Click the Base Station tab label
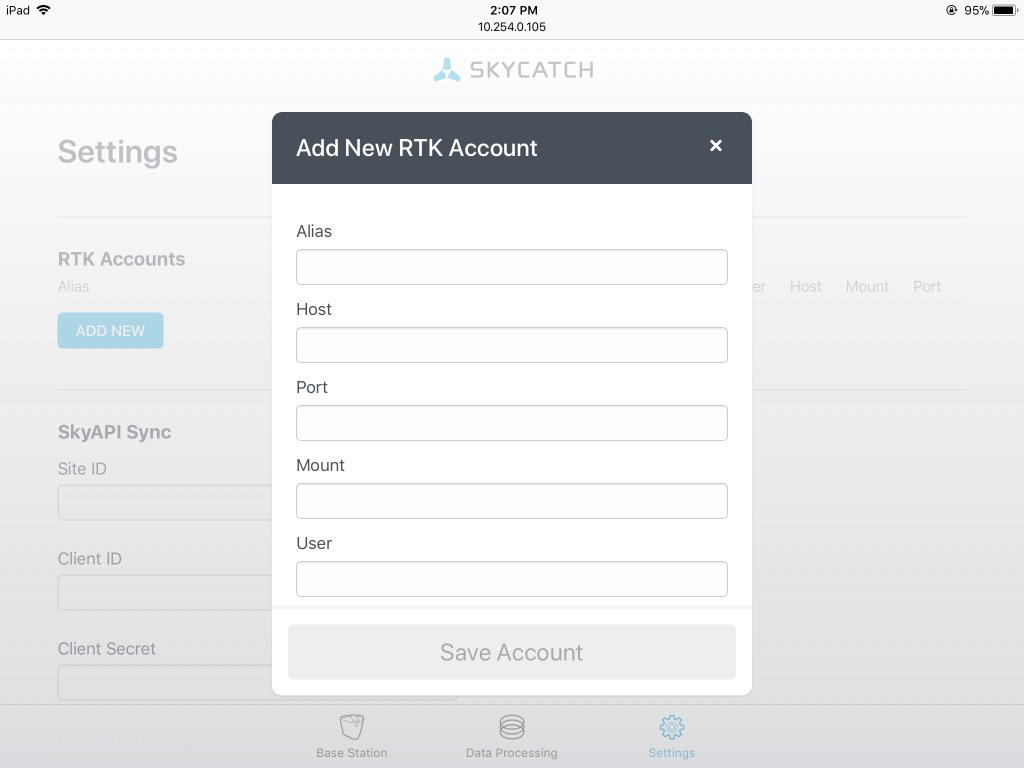 352,753
